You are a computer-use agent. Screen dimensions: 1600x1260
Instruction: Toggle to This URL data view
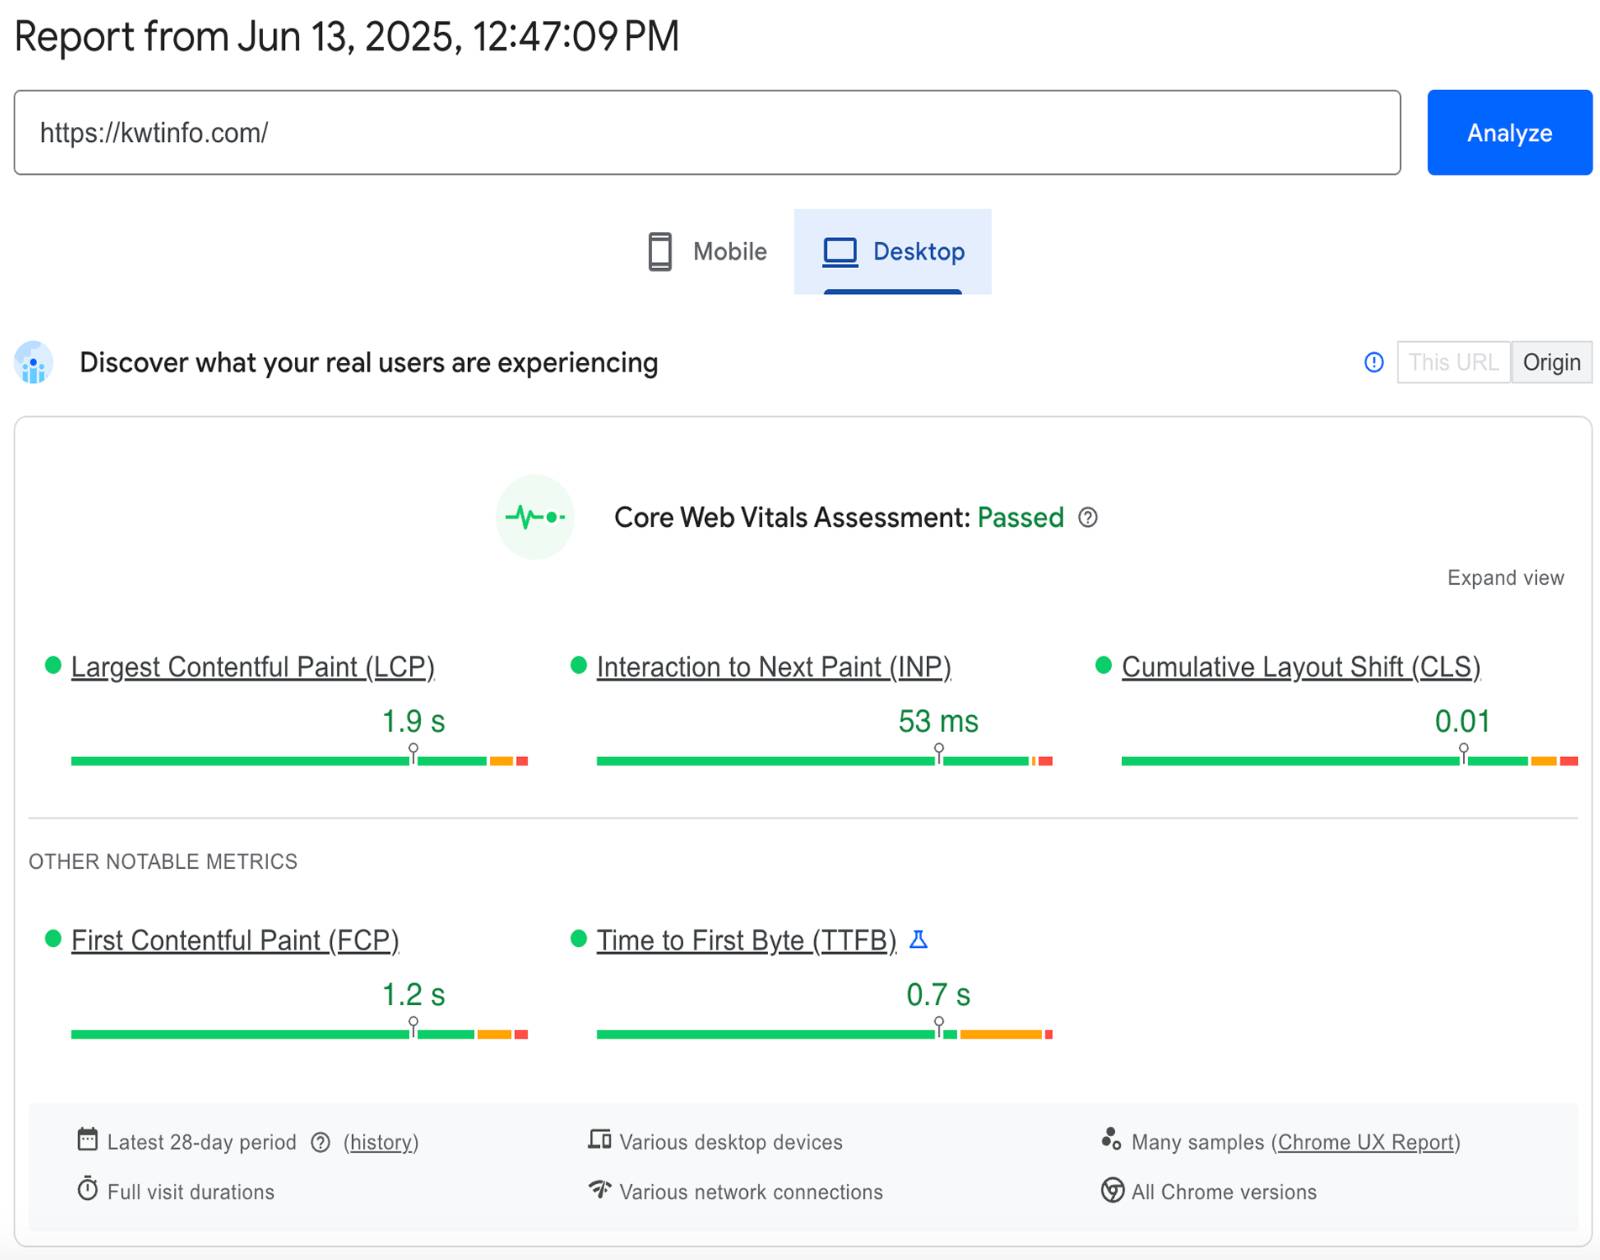click(x=1453, y=362)
